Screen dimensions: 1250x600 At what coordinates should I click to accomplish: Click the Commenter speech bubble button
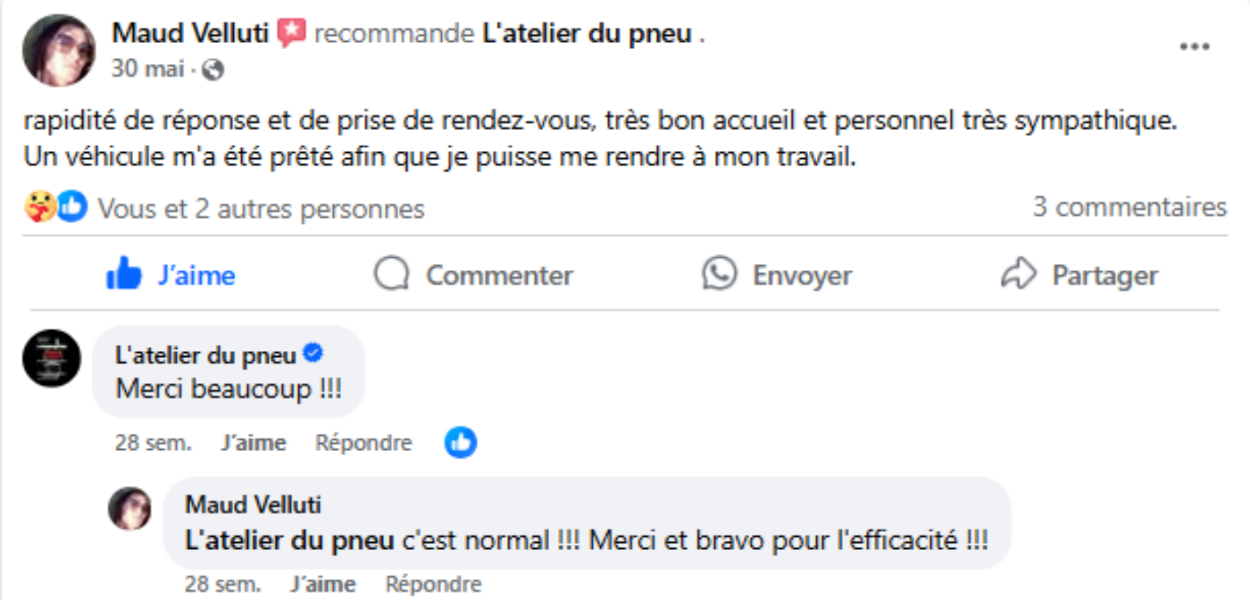473,275
